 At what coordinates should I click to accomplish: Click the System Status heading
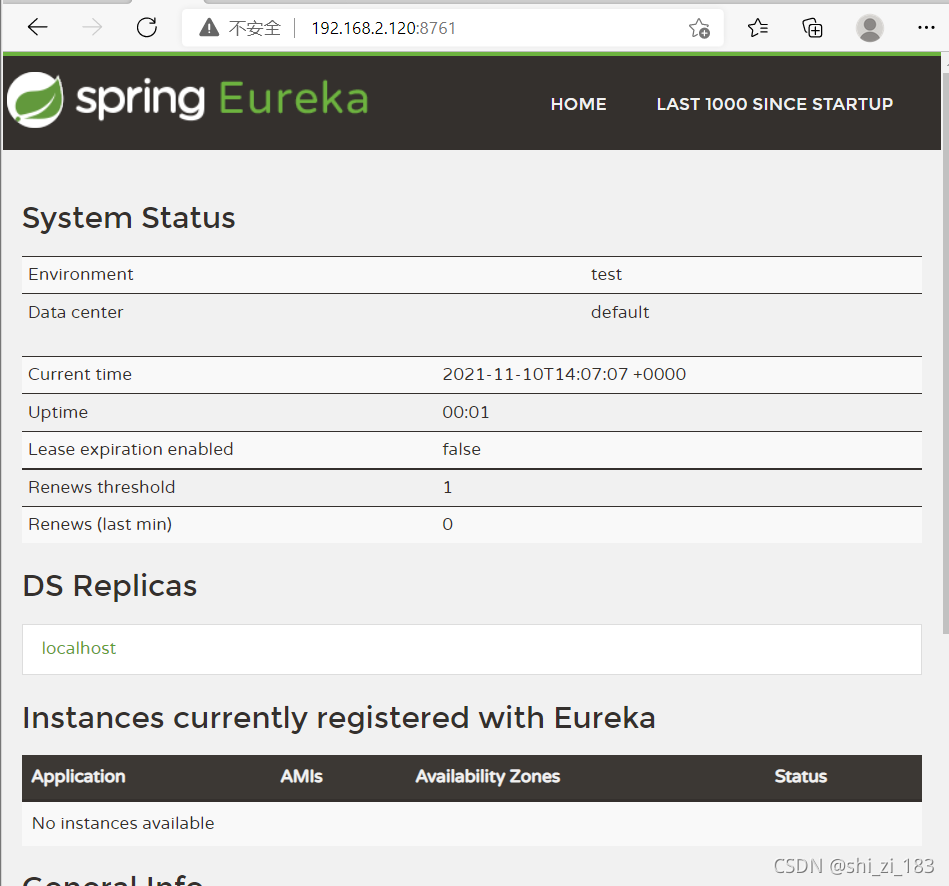point(129,218)
